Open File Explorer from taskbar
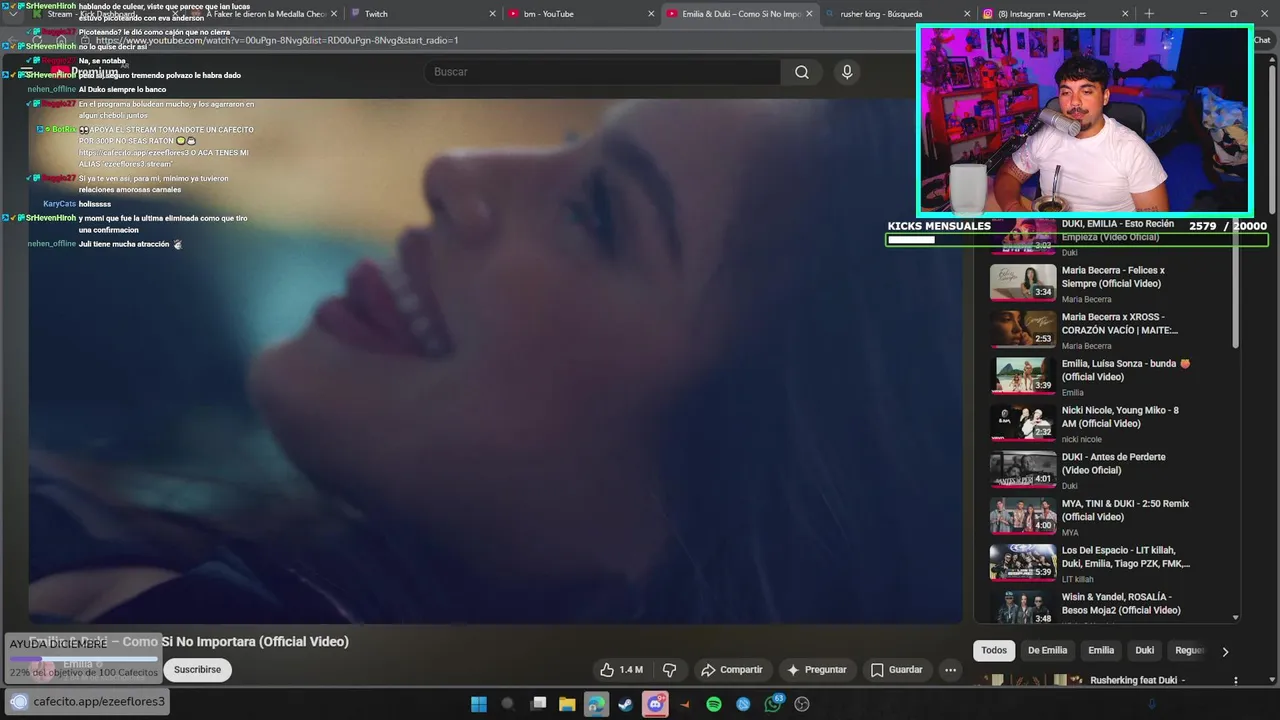 (567, 704)
